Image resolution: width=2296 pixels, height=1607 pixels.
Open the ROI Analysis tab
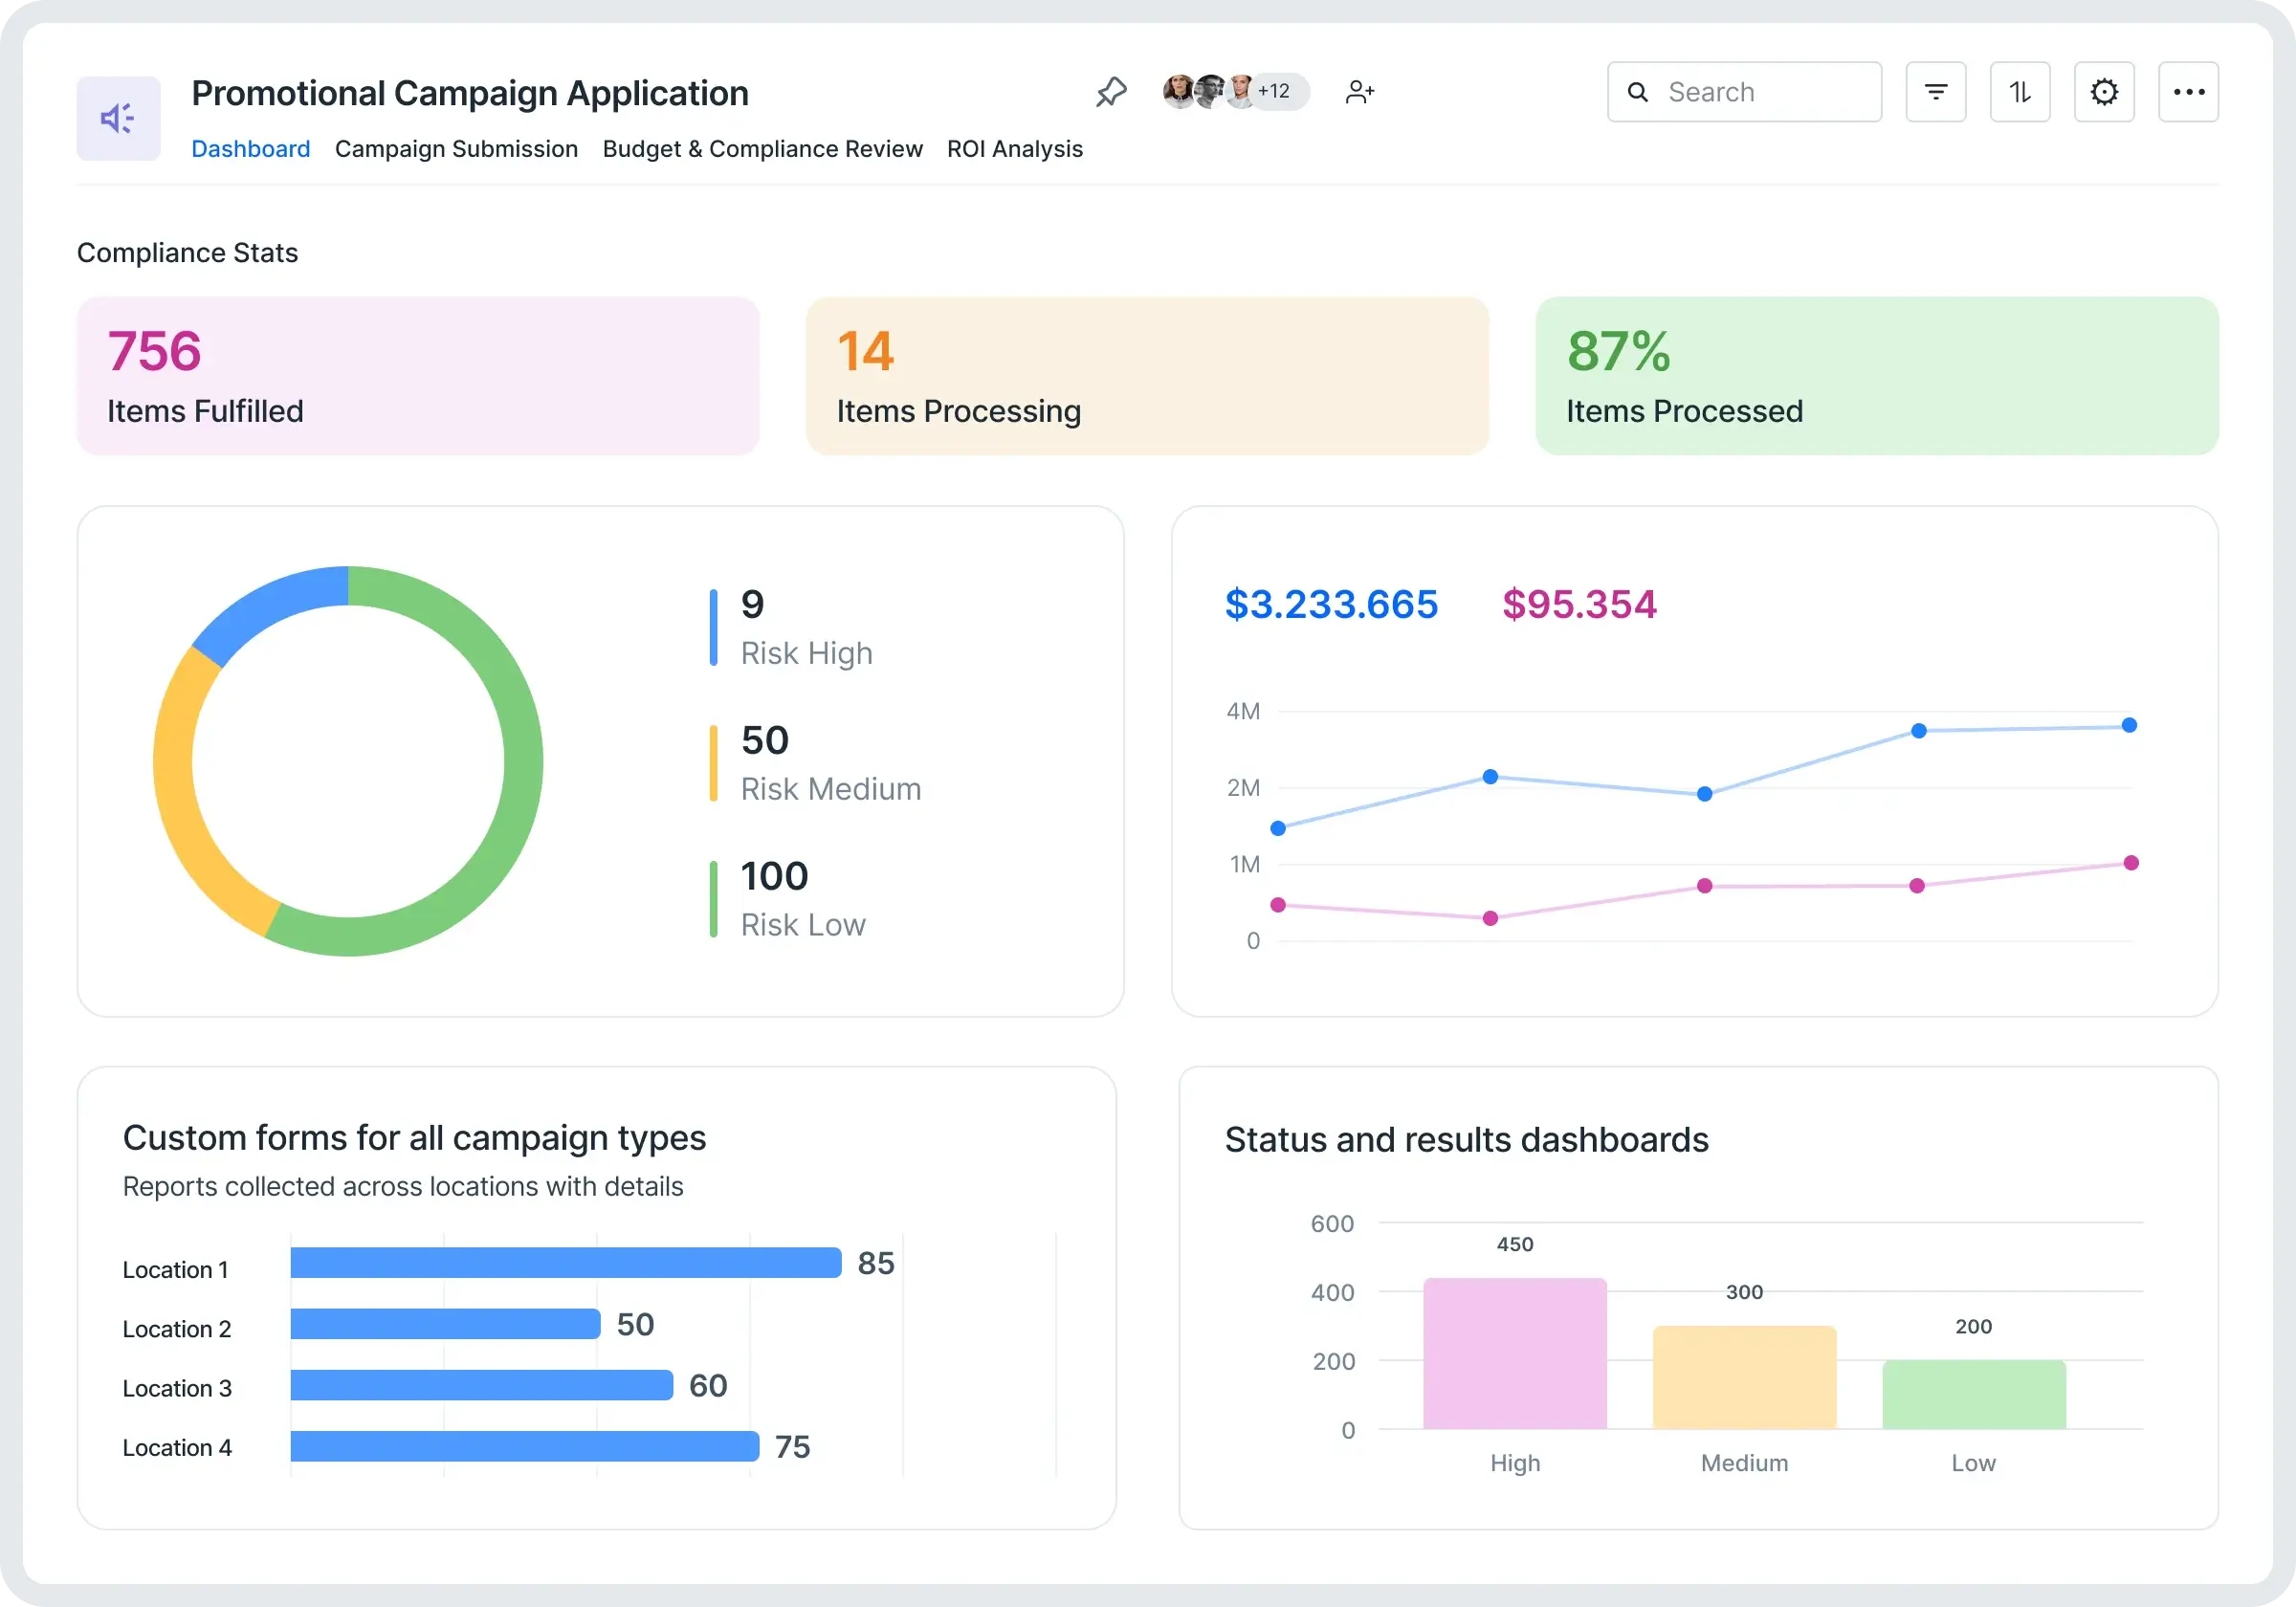click(1014, 149)
